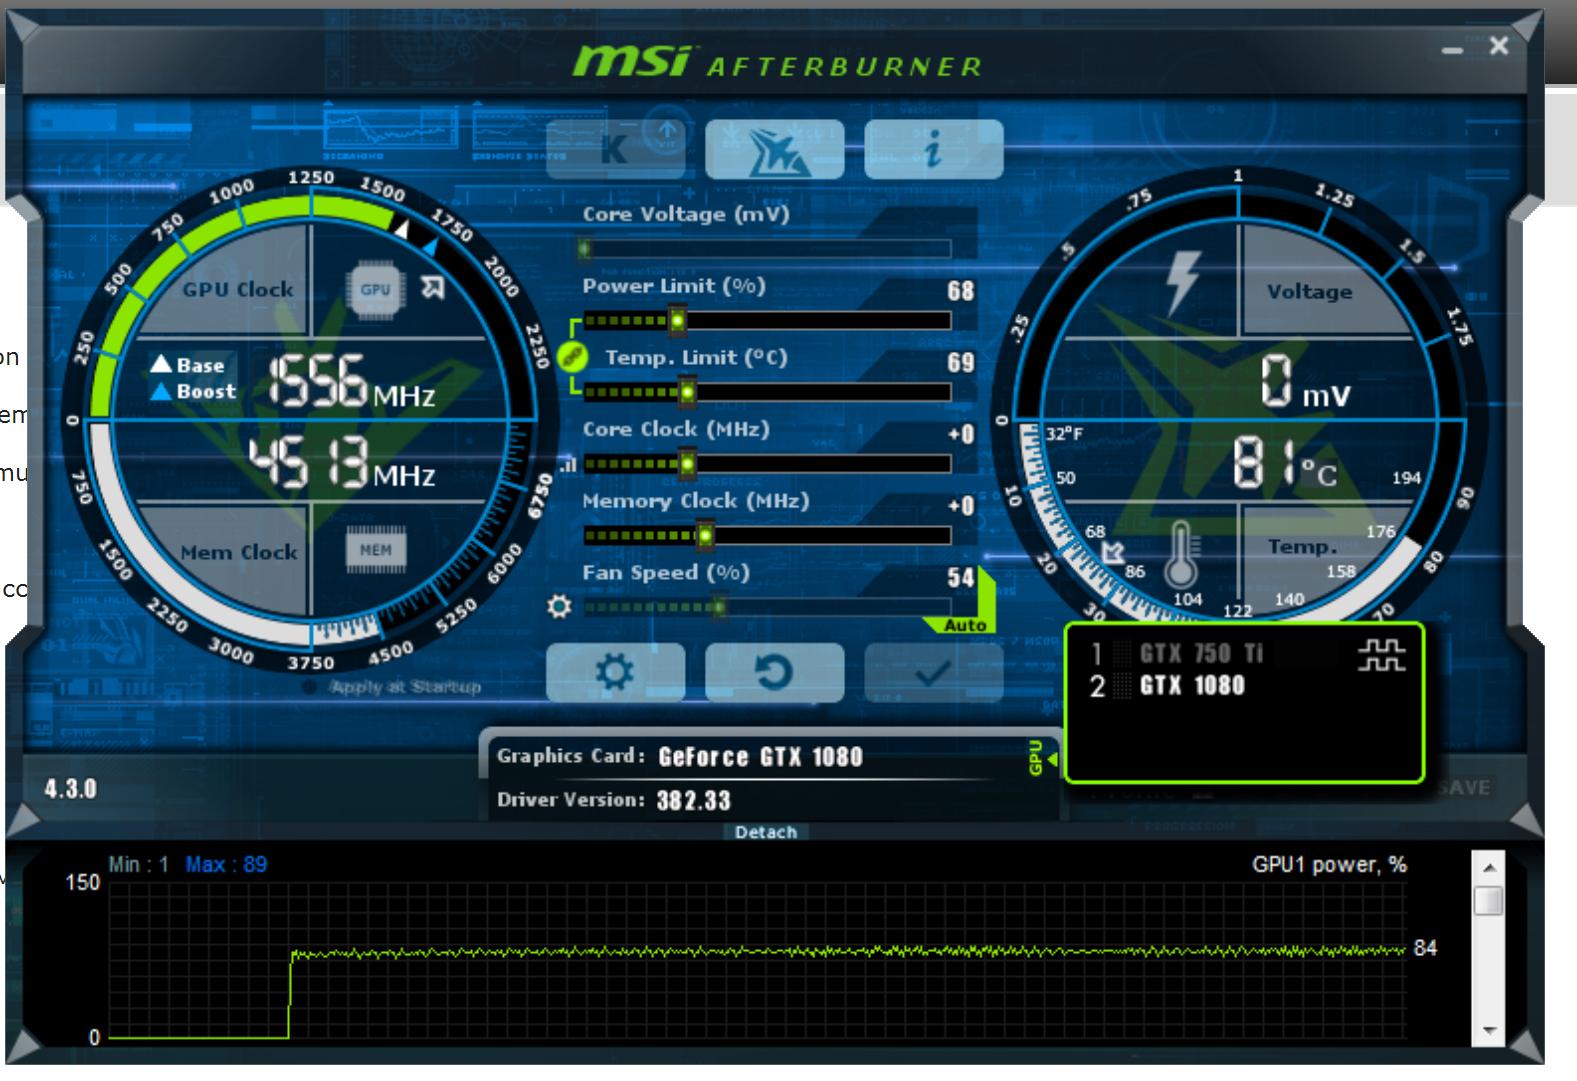Toggle the Power and Temp limit link icon
Viewport: 1577px width, 1081px height.
(x=572, y=355)
